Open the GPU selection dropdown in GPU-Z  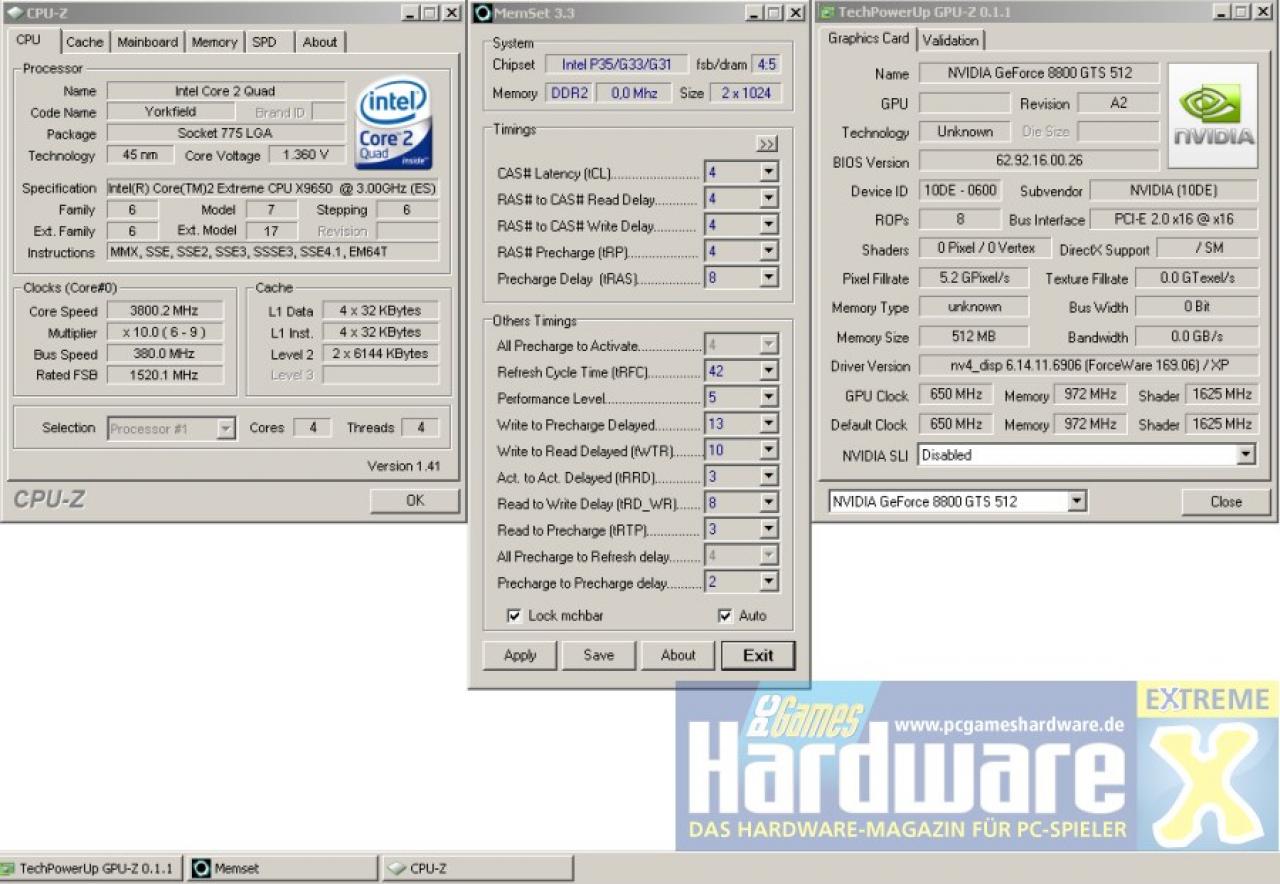click(x=1076, y=501)
